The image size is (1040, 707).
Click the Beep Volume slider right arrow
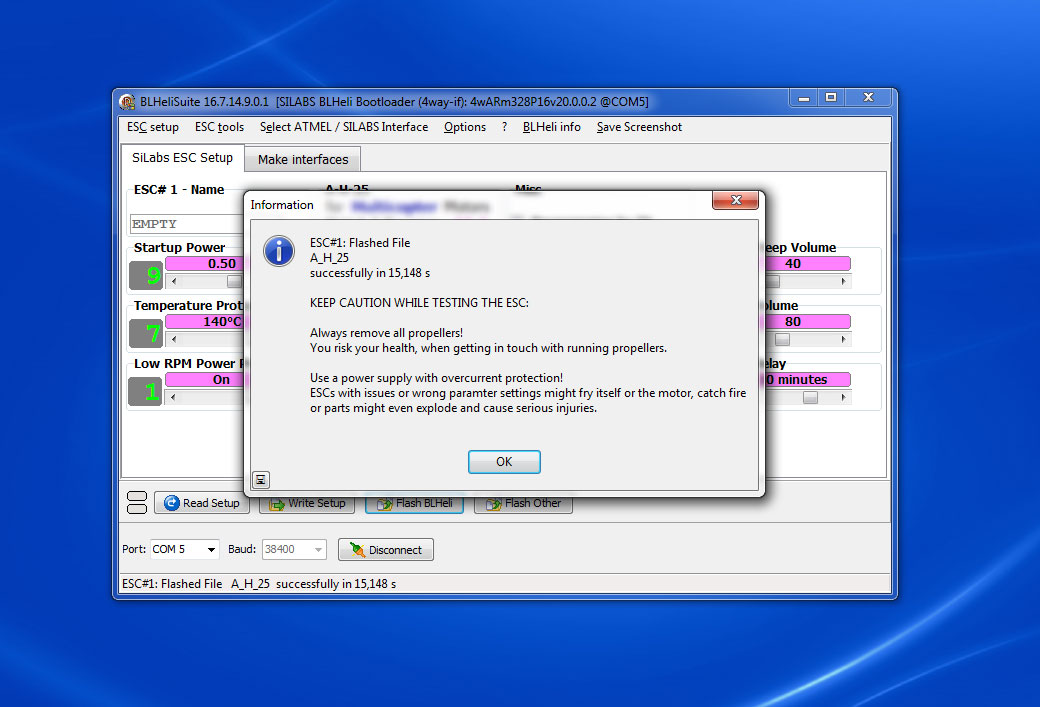(x=843, y=281)
